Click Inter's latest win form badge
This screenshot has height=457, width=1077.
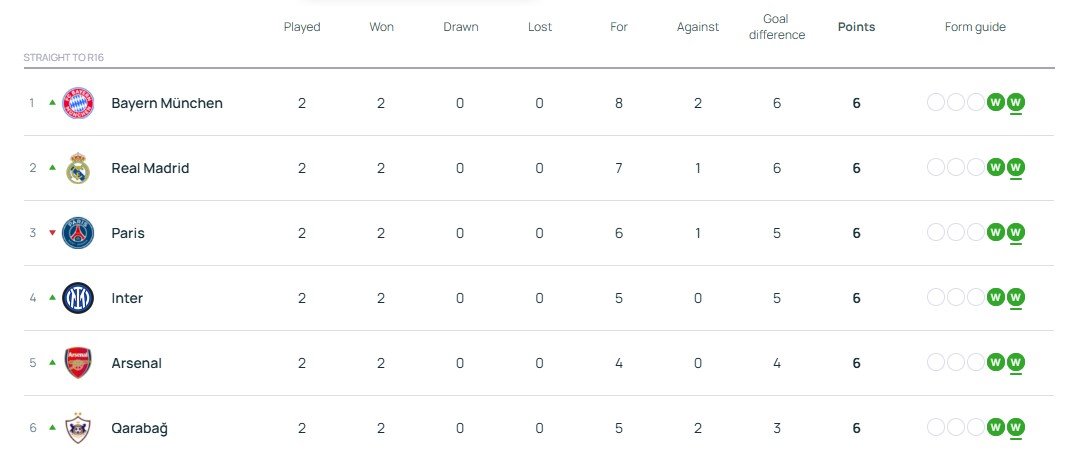pyautogui.click(x=1016, y=297)
